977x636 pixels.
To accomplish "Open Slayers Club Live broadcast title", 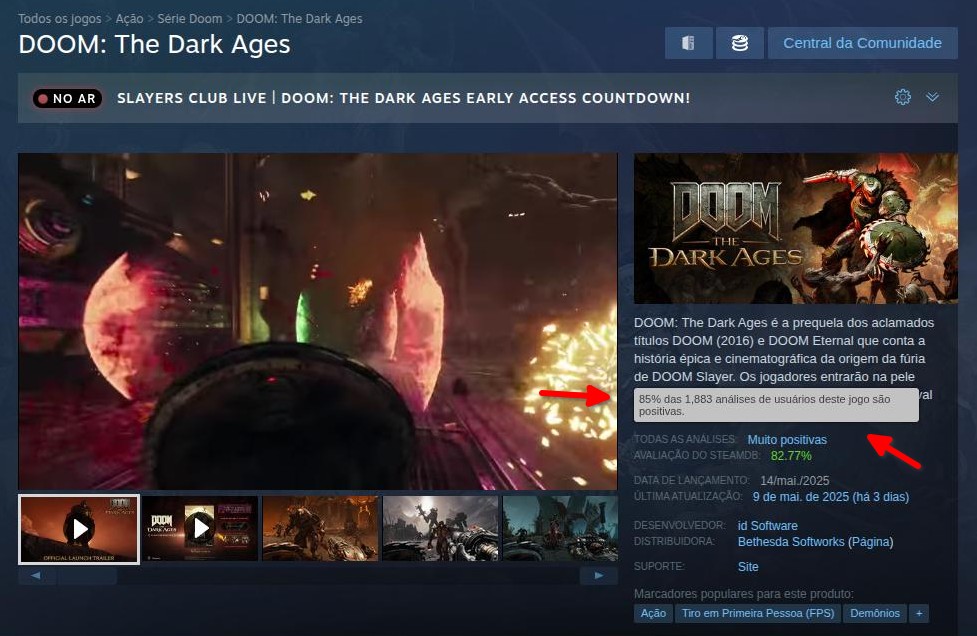I will pyautogui.click(x=404, y=98).
